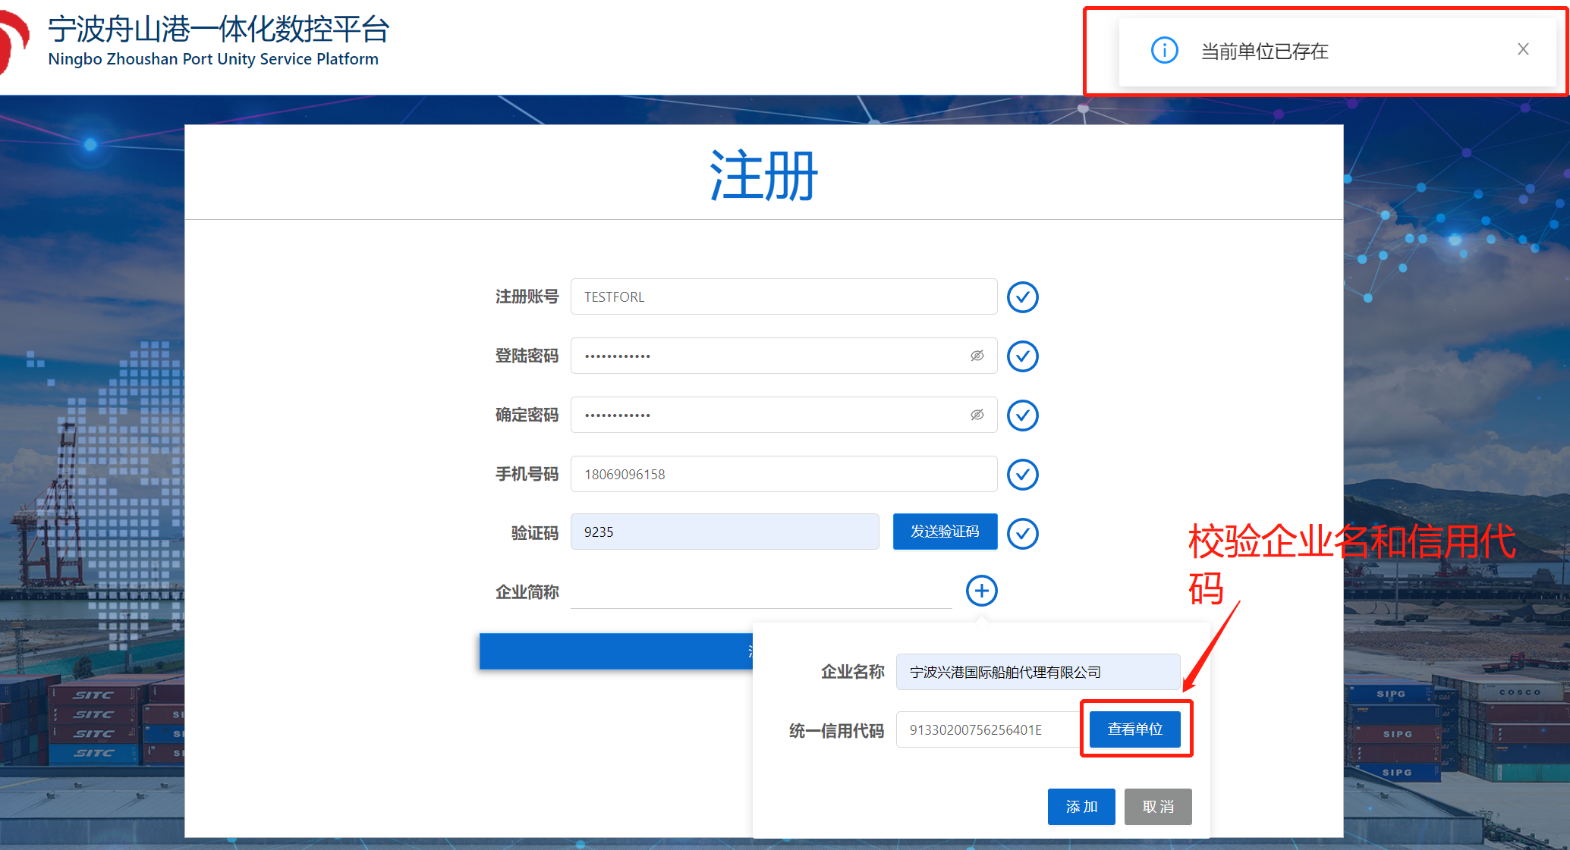Click the 验证码 input containing 9235
The image size is (1570, 850).
[724, 532]
